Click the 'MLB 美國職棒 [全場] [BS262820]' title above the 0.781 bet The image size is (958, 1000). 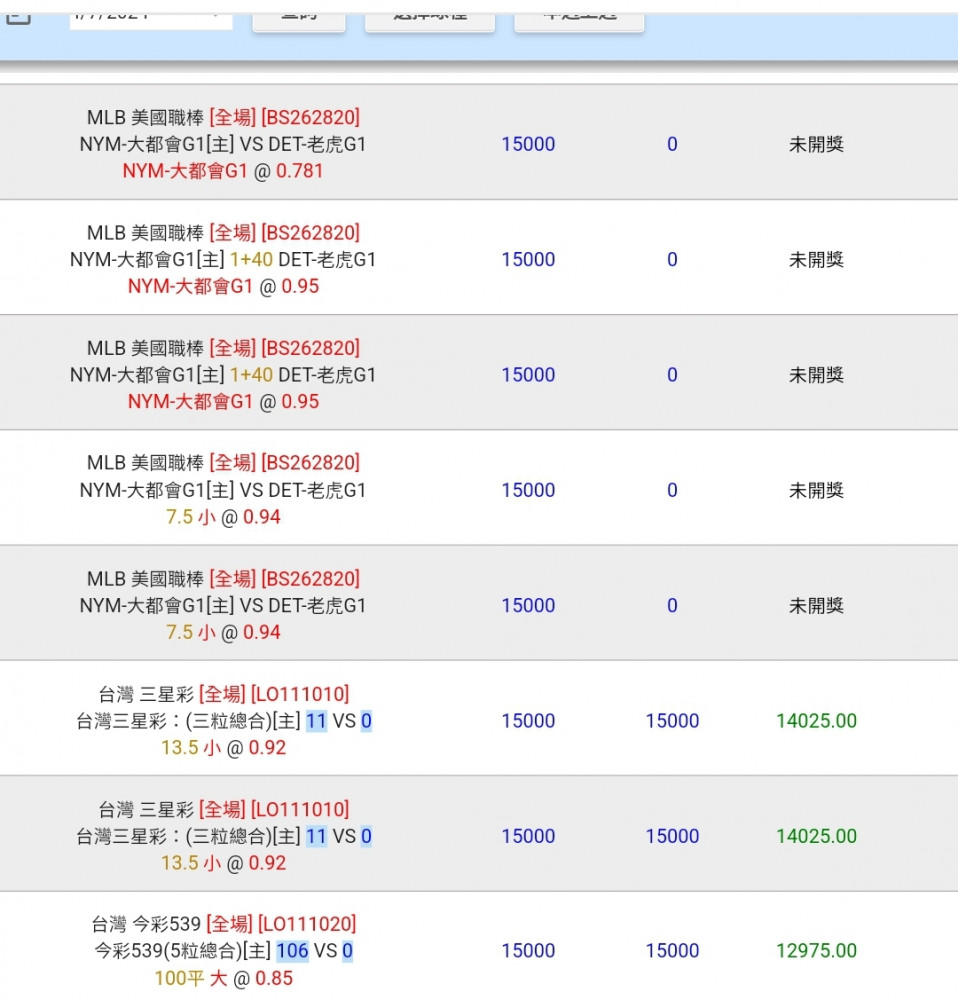tap(223, 117)
